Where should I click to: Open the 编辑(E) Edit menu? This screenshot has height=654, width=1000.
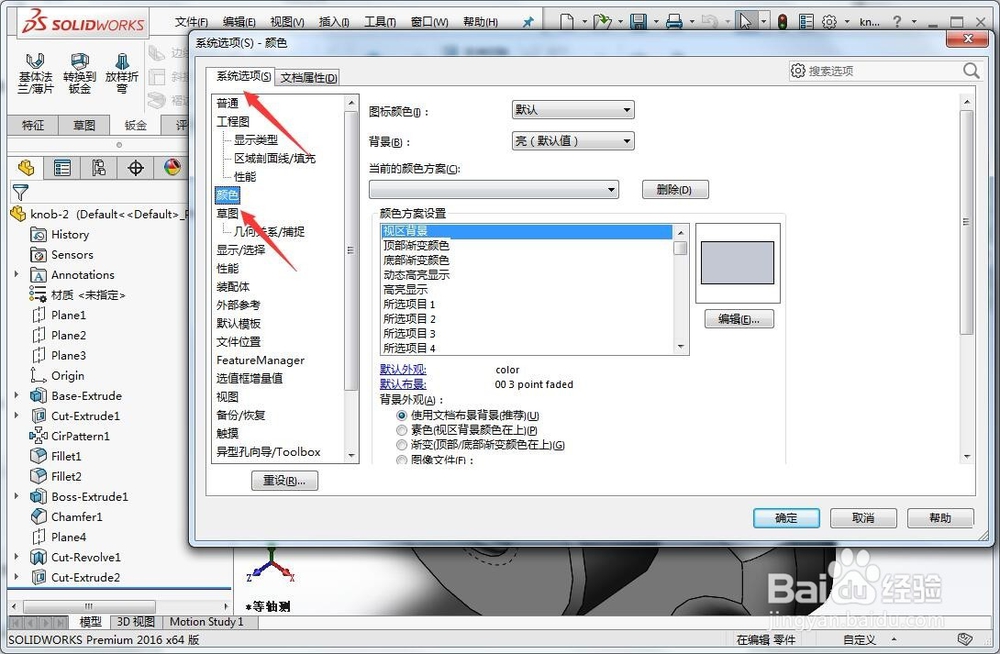[239, 22]
